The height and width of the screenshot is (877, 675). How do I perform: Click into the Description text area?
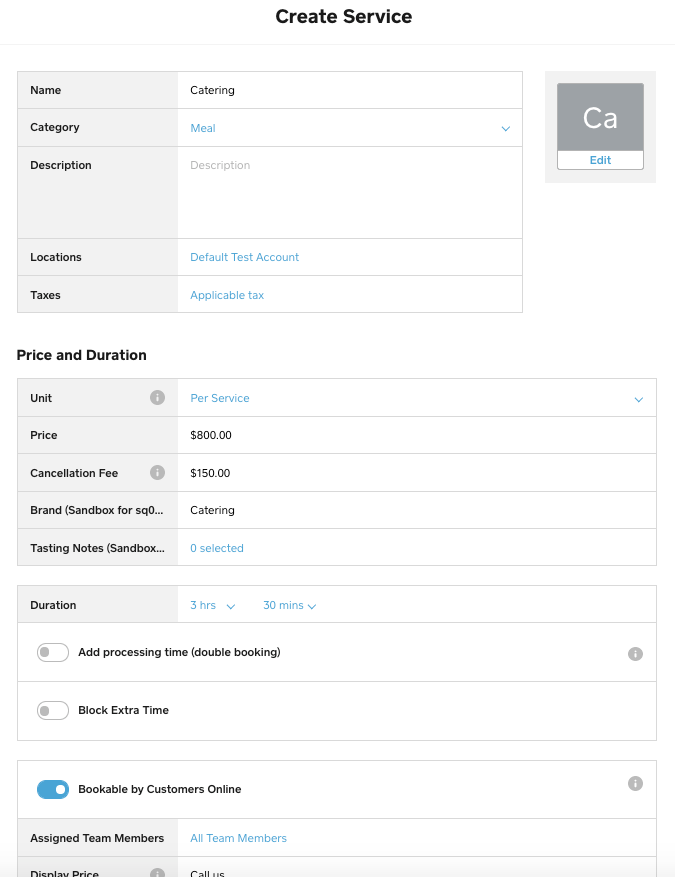click(350, 192)
